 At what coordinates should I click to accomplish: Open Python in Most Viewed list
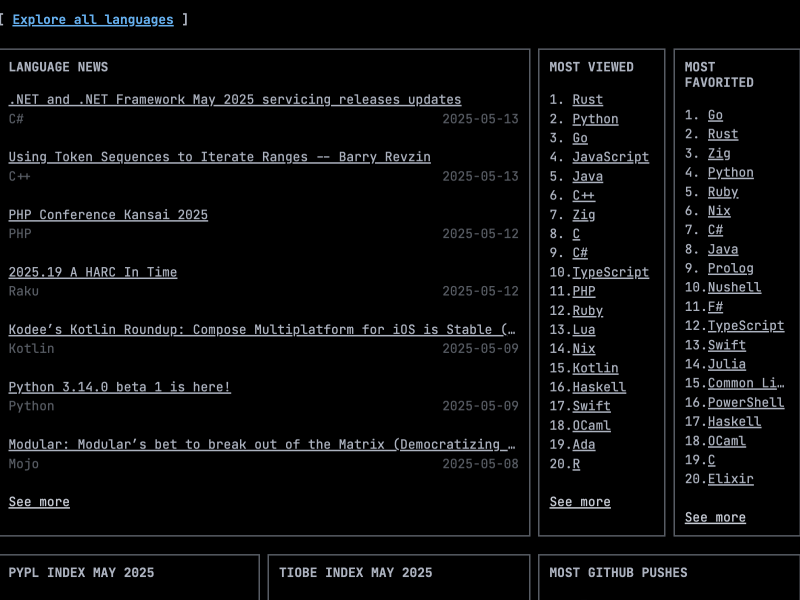595,119
